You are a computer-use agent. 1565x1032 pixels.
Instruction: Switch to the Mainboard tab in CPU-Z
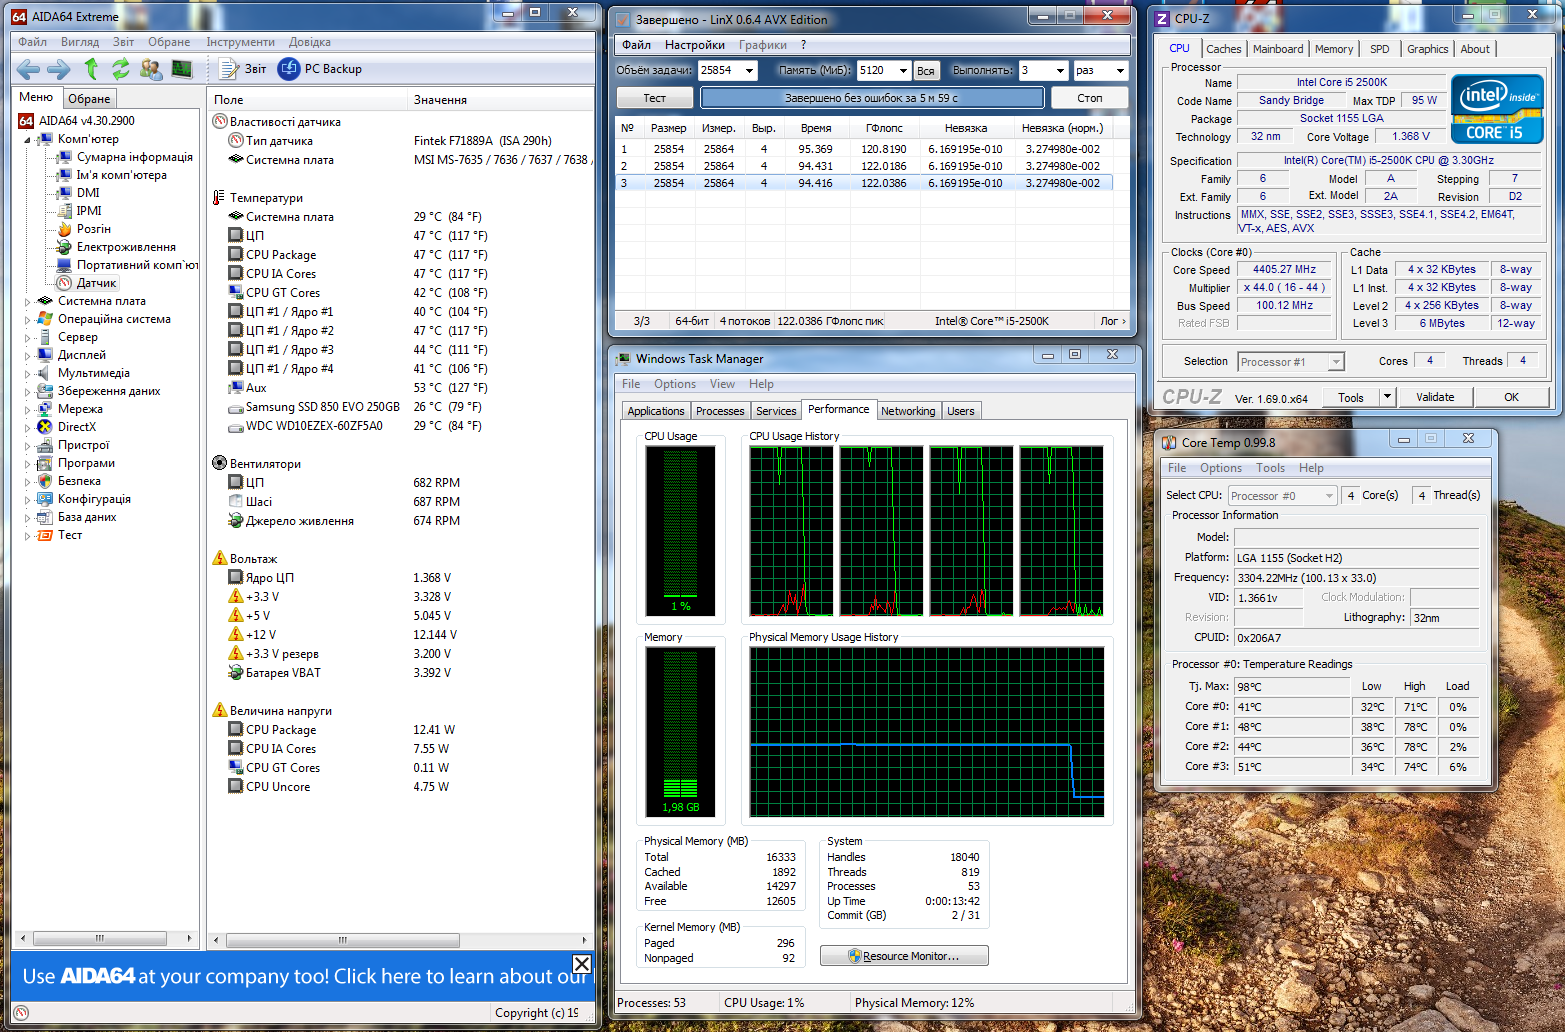(1278, 49)
